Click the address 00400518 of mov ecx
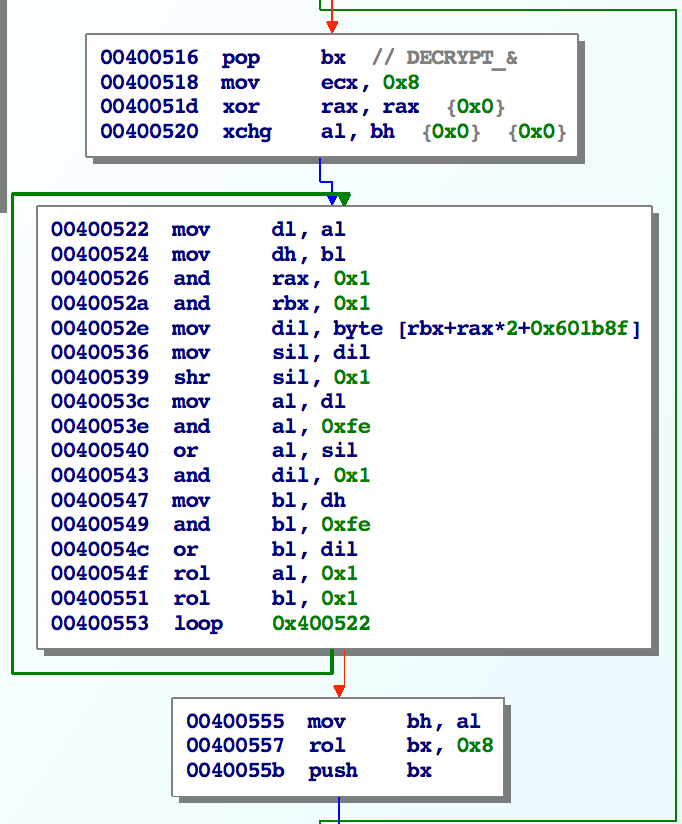Screen dimensions: 682x824 (x=149, y=83)
